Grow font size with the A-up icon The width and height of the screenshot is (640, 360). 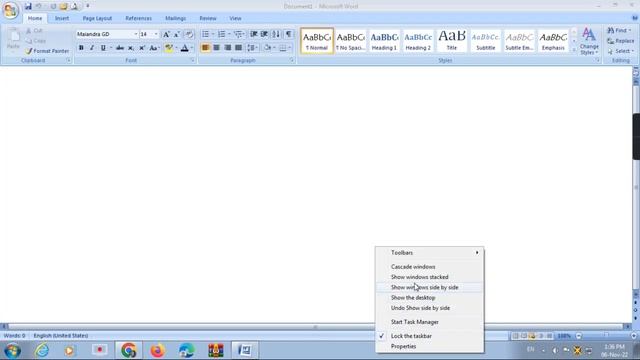pos(166,34)
